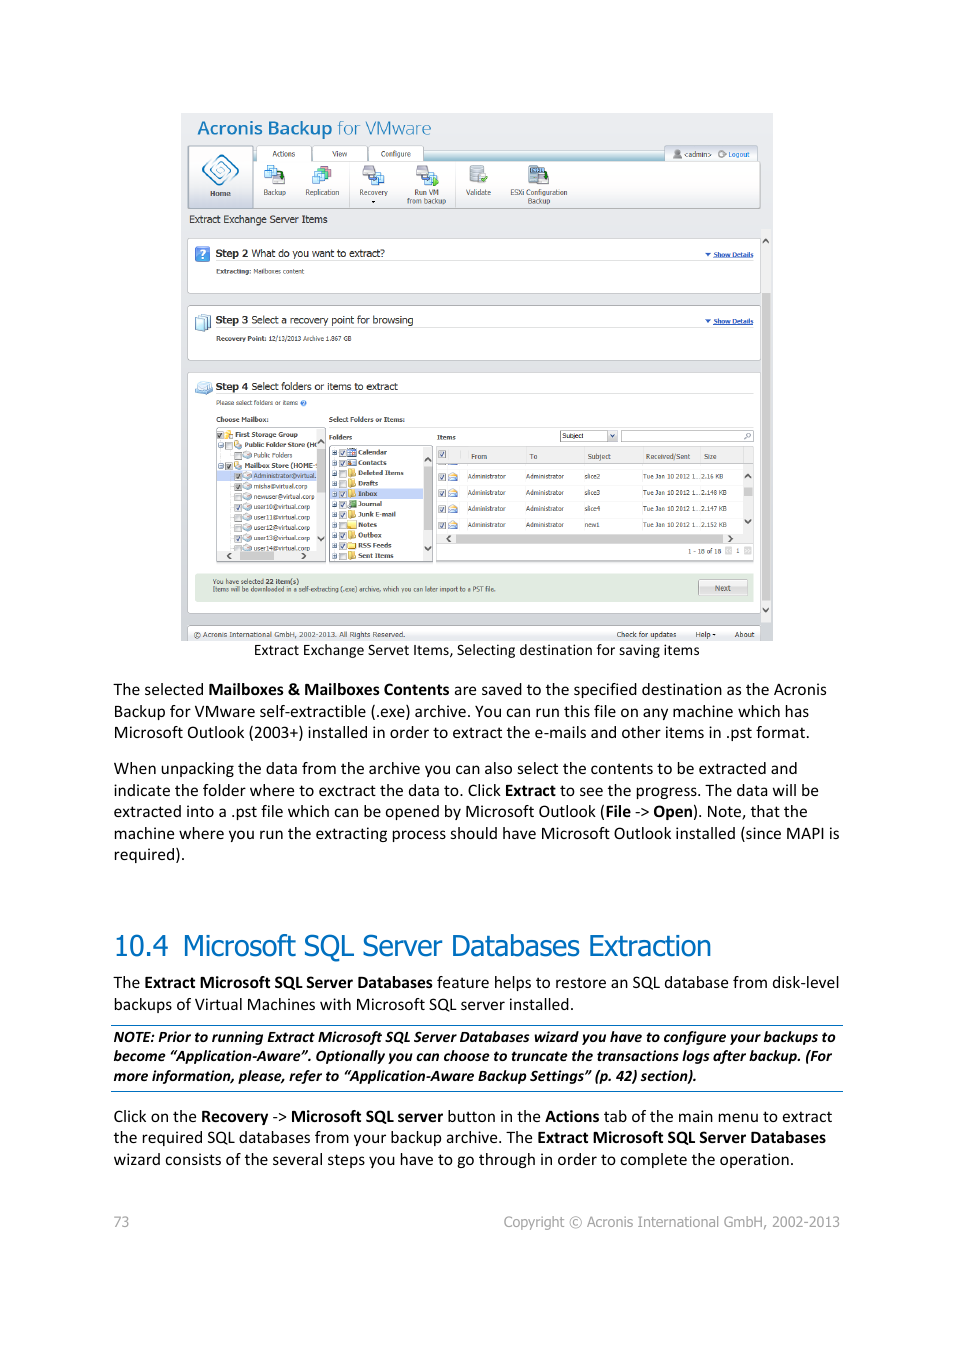Toggle the misha@virtual.corp mailbox checkbox

coord(238,487)
